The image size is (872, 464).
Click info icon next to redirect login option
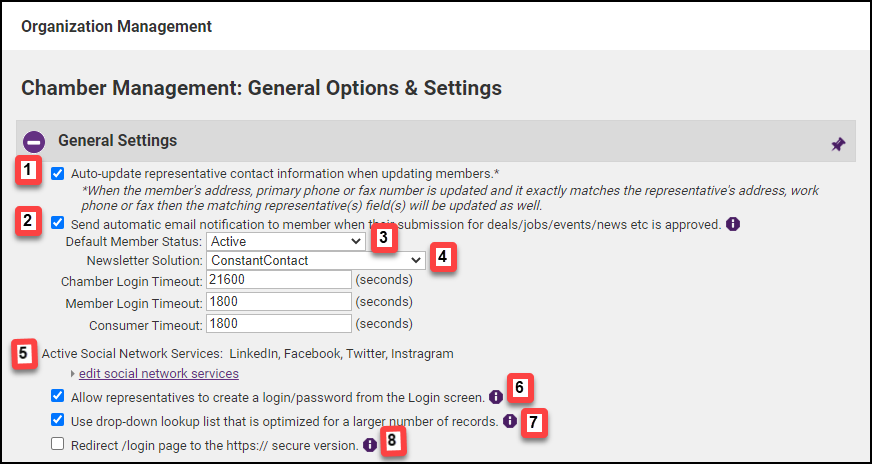pyautogui.click(x=369, y=445)
